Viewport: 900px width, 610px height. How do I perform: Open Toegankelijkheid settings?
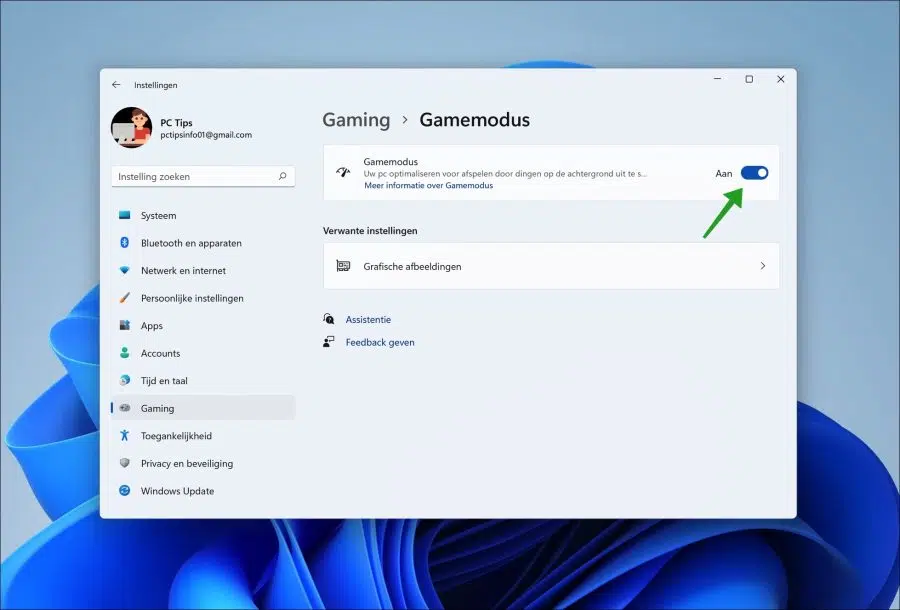tap(203, 436)
